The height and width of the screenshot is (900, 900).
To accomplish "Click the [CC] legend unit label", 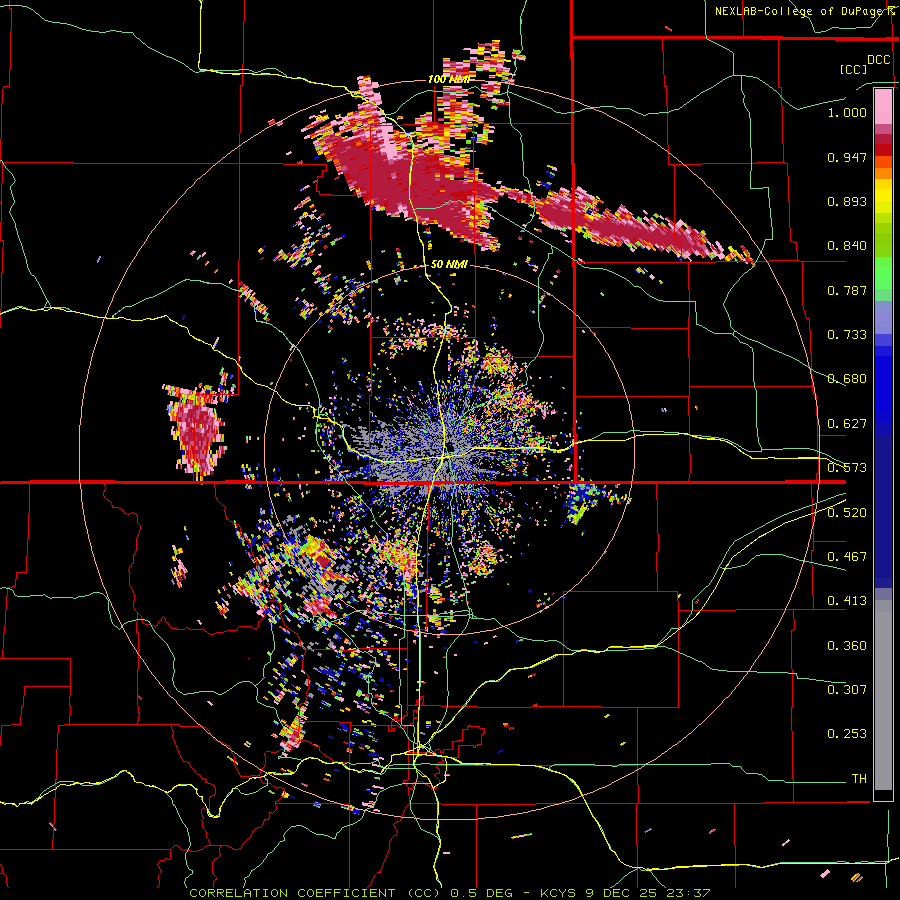I will [853, 69].
